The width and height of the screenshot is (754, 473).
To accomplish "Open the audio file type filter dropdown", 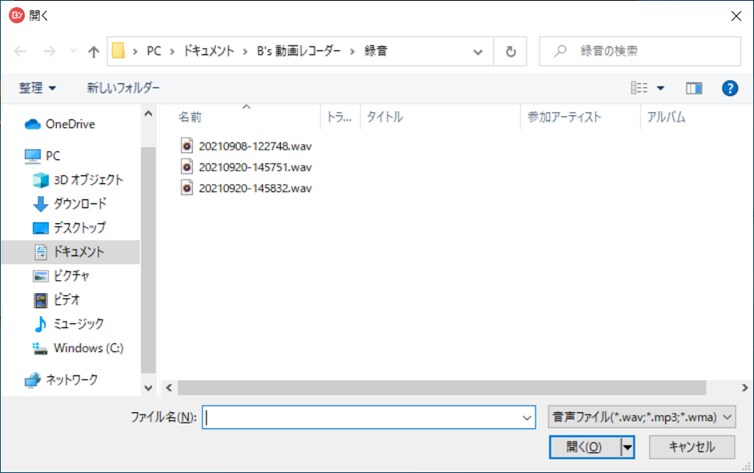I will 641,416.
